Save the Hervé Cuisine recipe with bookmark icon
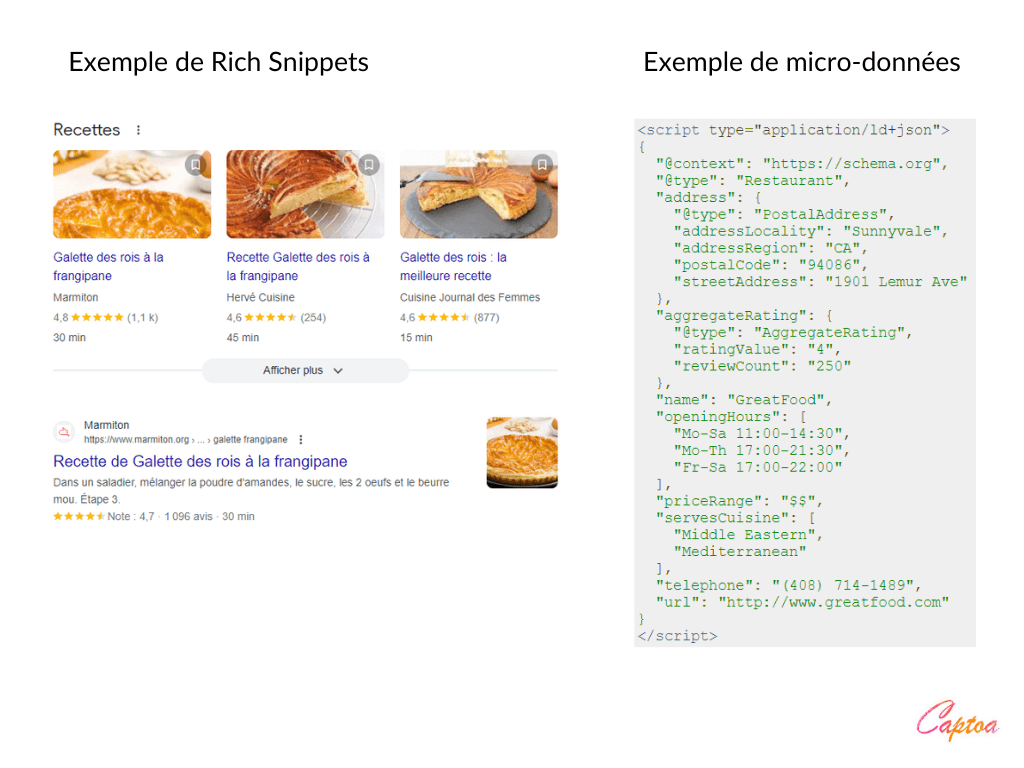 [x=369, y=165]
